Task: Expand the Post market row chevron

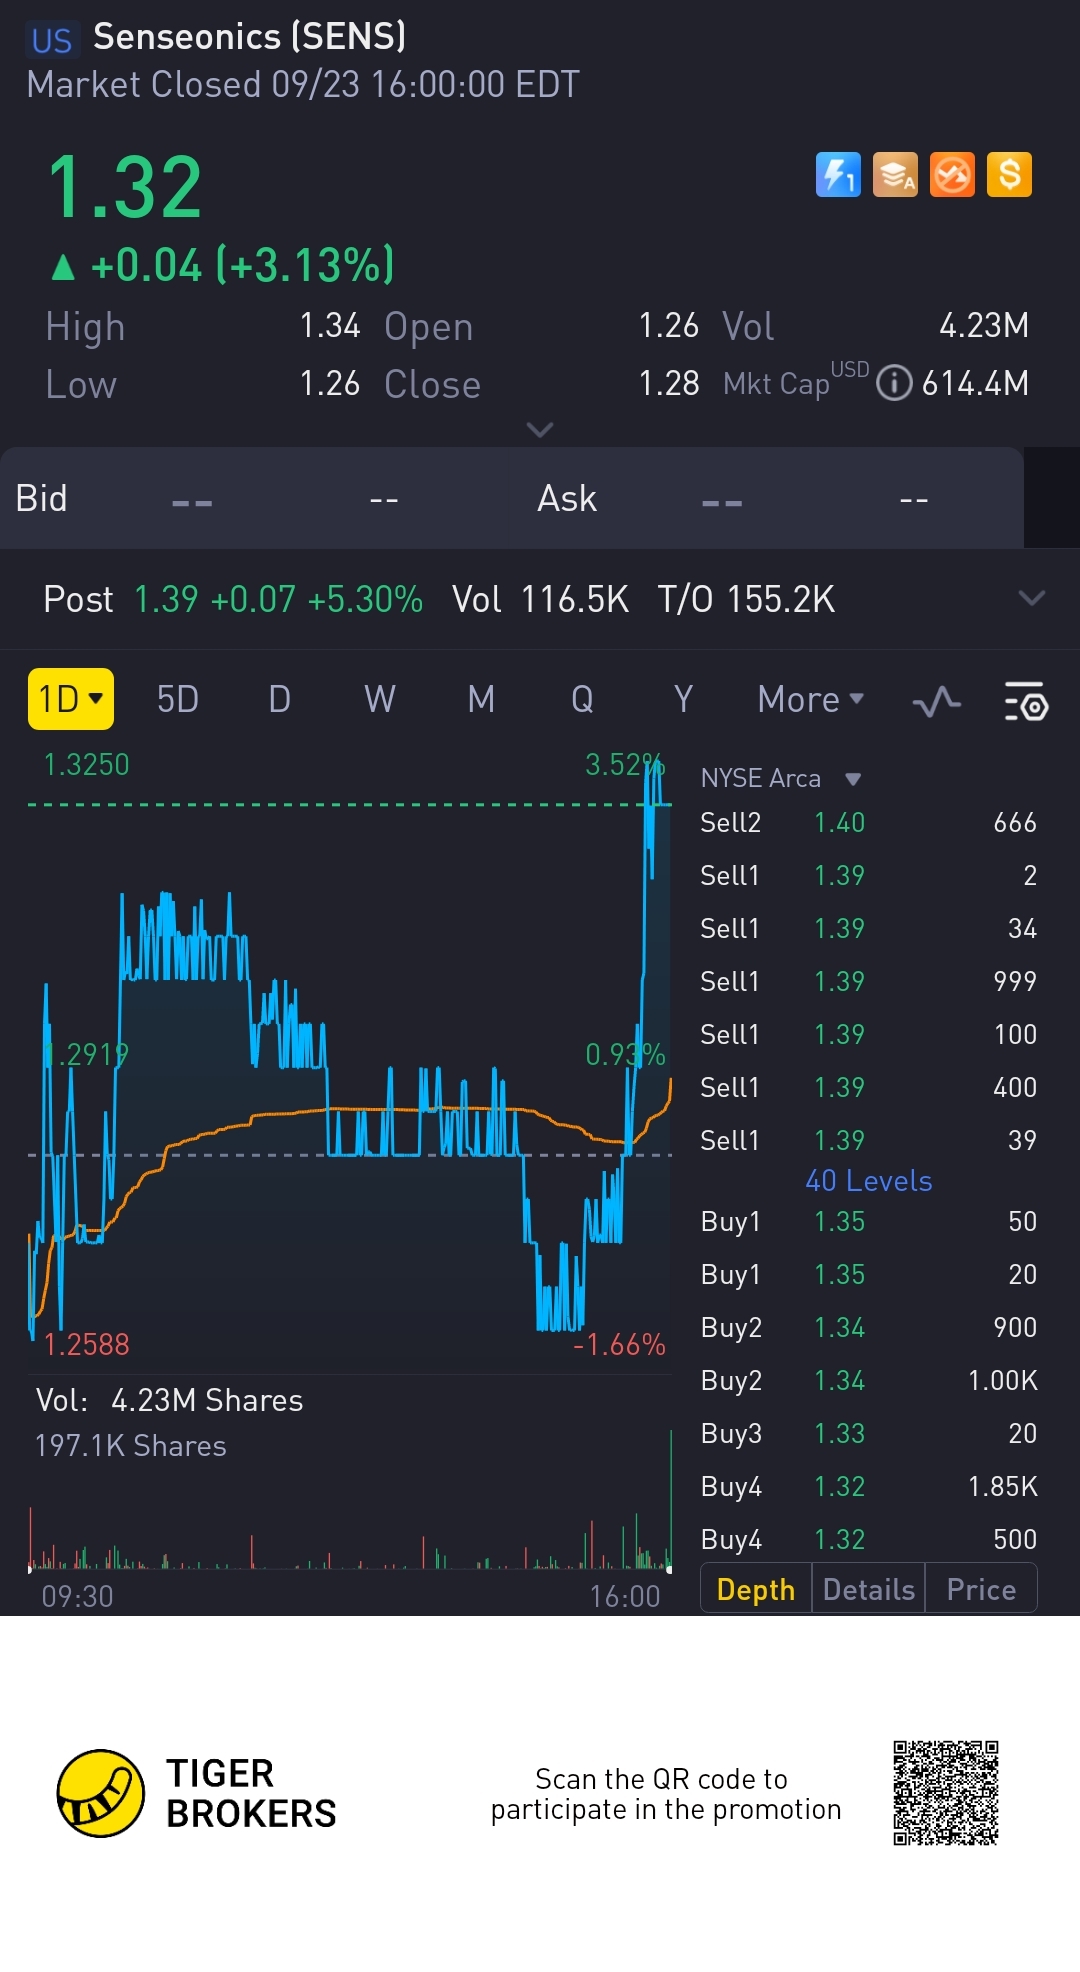Action: [x=1031, y=598]
